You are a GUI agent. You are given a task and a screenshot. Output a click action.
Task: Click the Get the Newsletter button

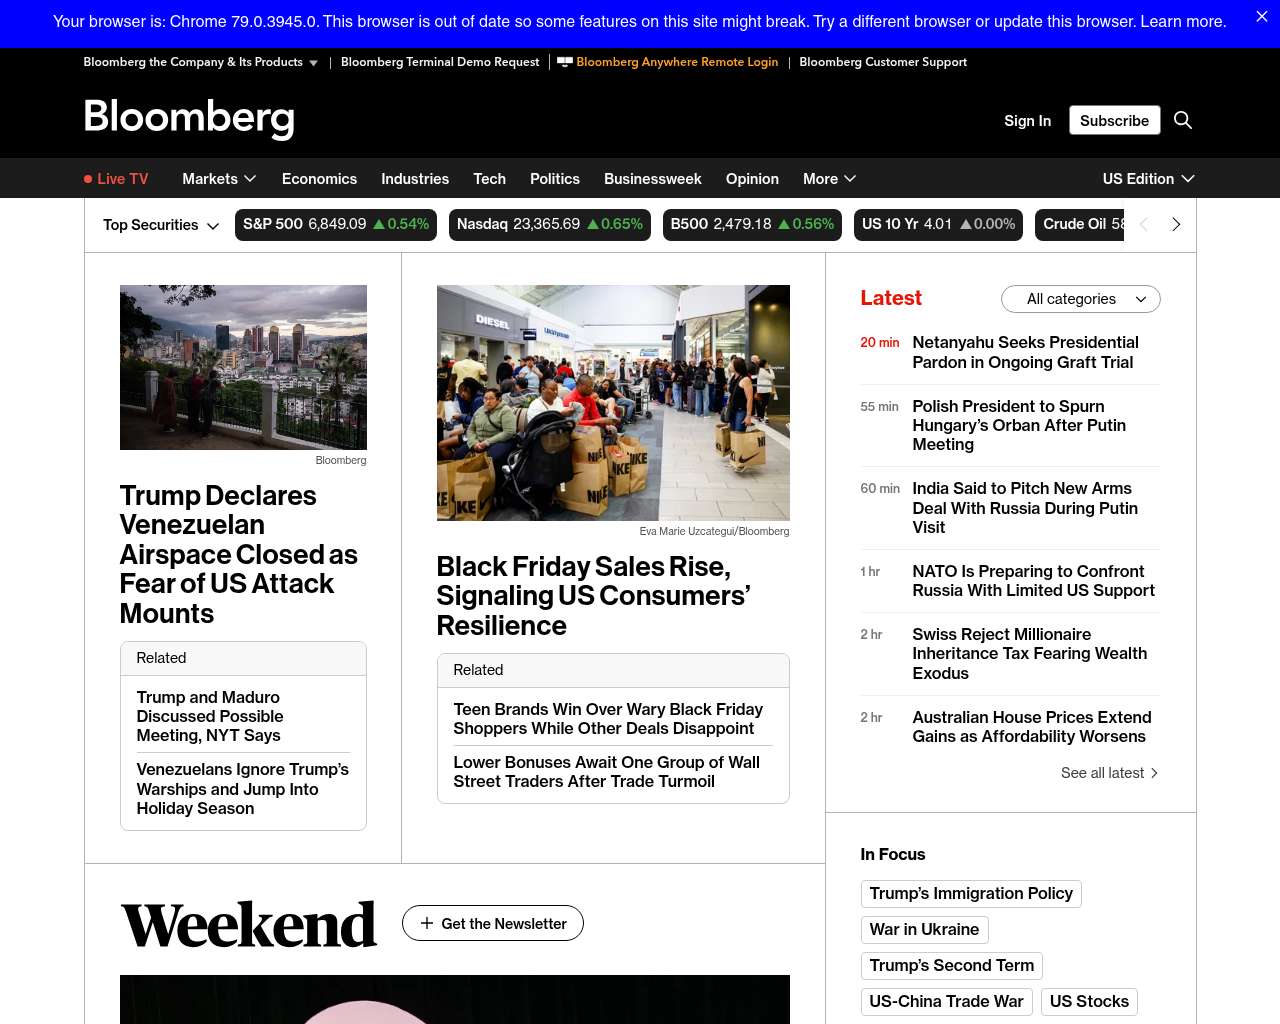(x=493, y=923)
